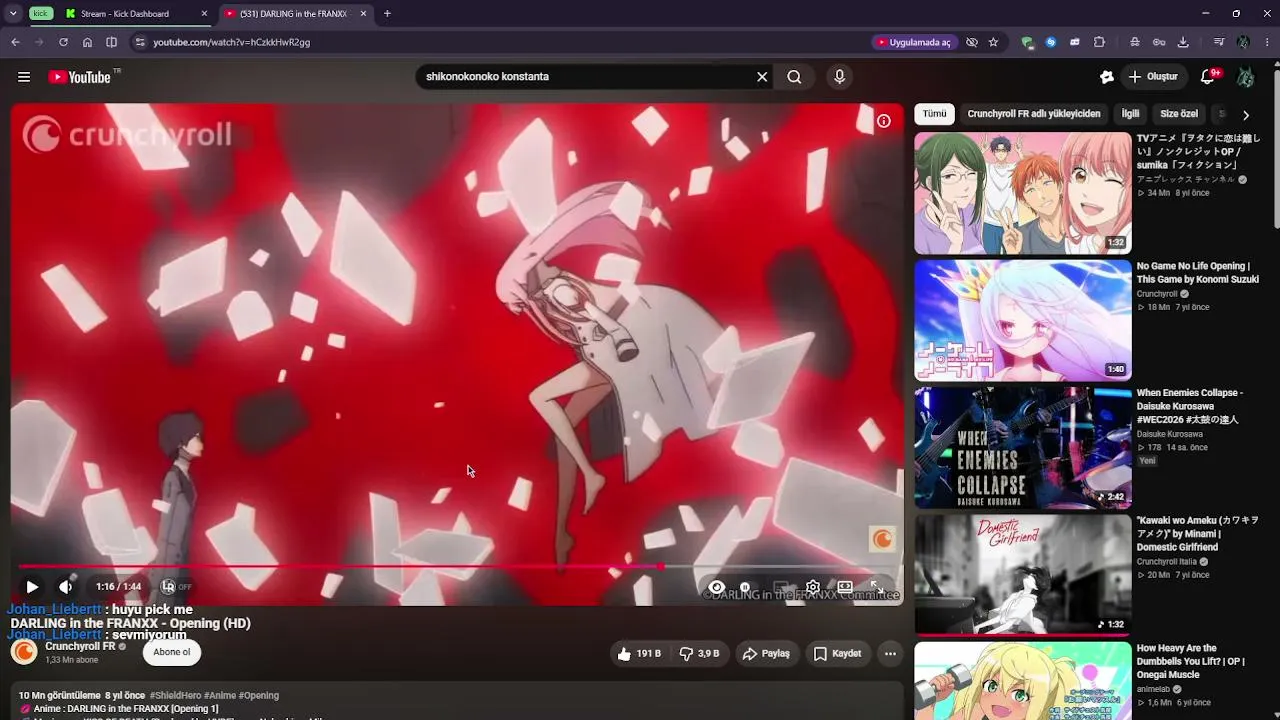This screenshot has height=720, width=1280.
Task: Open the player settings gear
Action: (x=813, y=587)
